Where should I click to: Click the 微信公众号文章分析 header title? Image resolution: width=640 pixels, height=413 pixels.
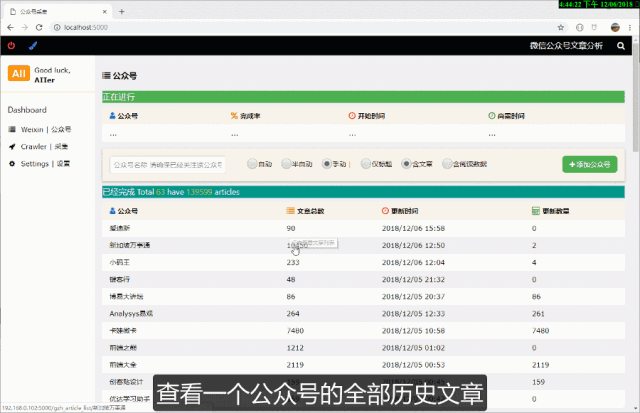566,46
